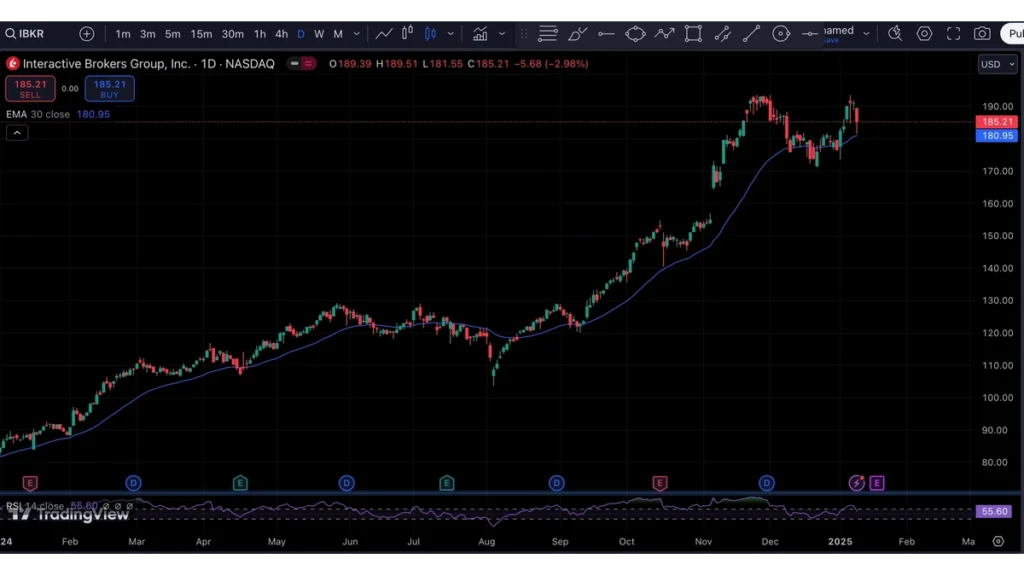Click the compare or add symbol plus icon
The width and height of the screenshot is (1024, 576).
[86, 33]
